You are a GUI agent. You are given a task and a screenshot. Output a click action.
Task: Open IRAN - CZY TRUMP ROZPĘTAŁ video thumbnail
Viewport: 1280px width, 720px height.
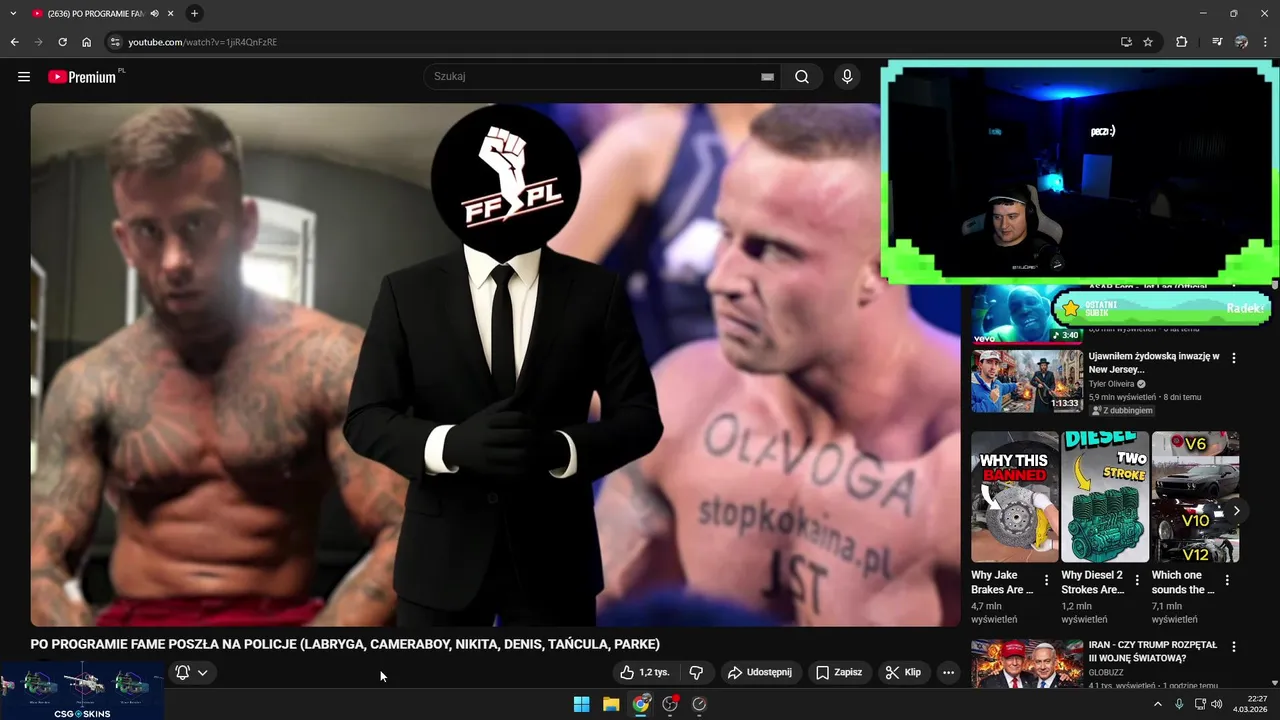point(1027,664)
